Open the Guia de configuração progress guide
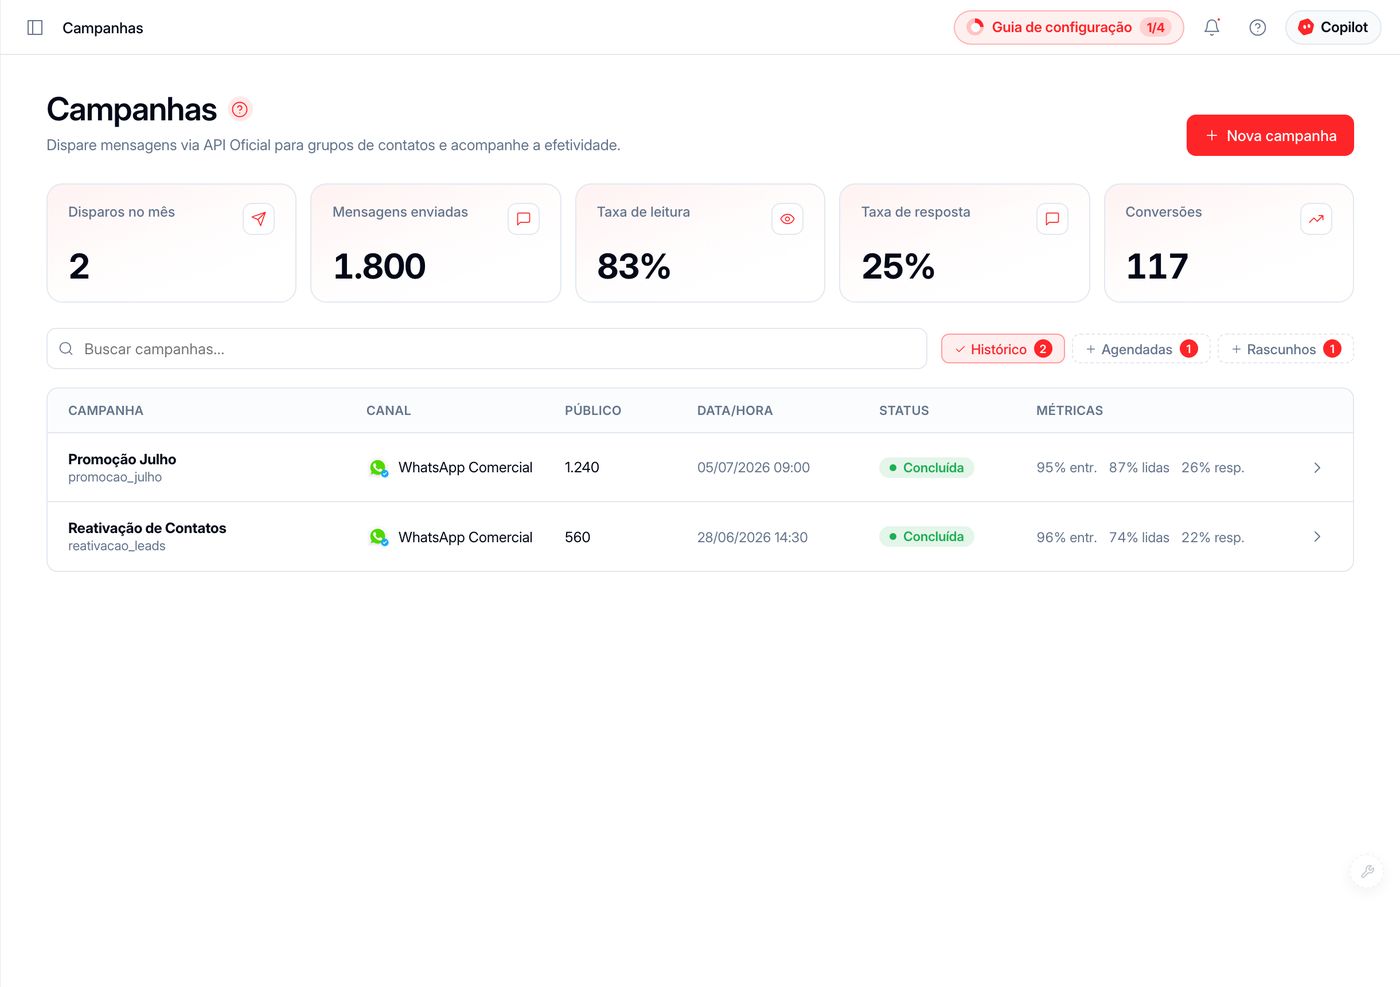This screenshot has height=987, width=1400. (1068, 28)
